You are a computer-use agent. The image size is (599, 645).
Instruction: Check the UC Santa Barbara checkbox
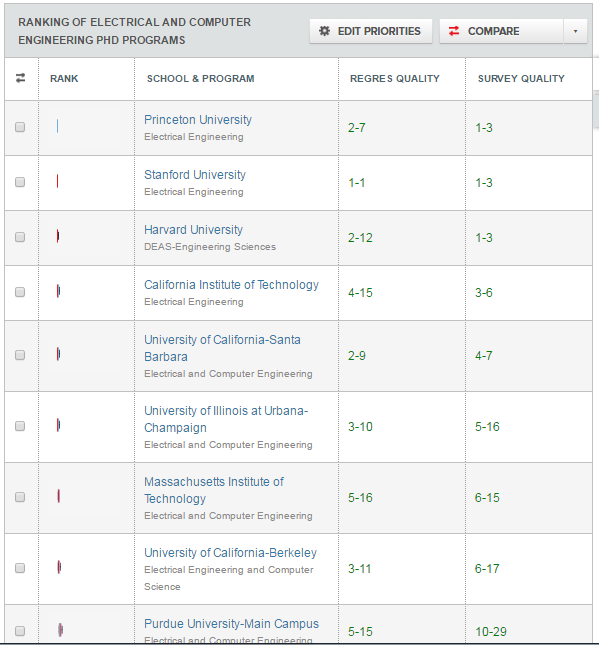tap(20, 355)
